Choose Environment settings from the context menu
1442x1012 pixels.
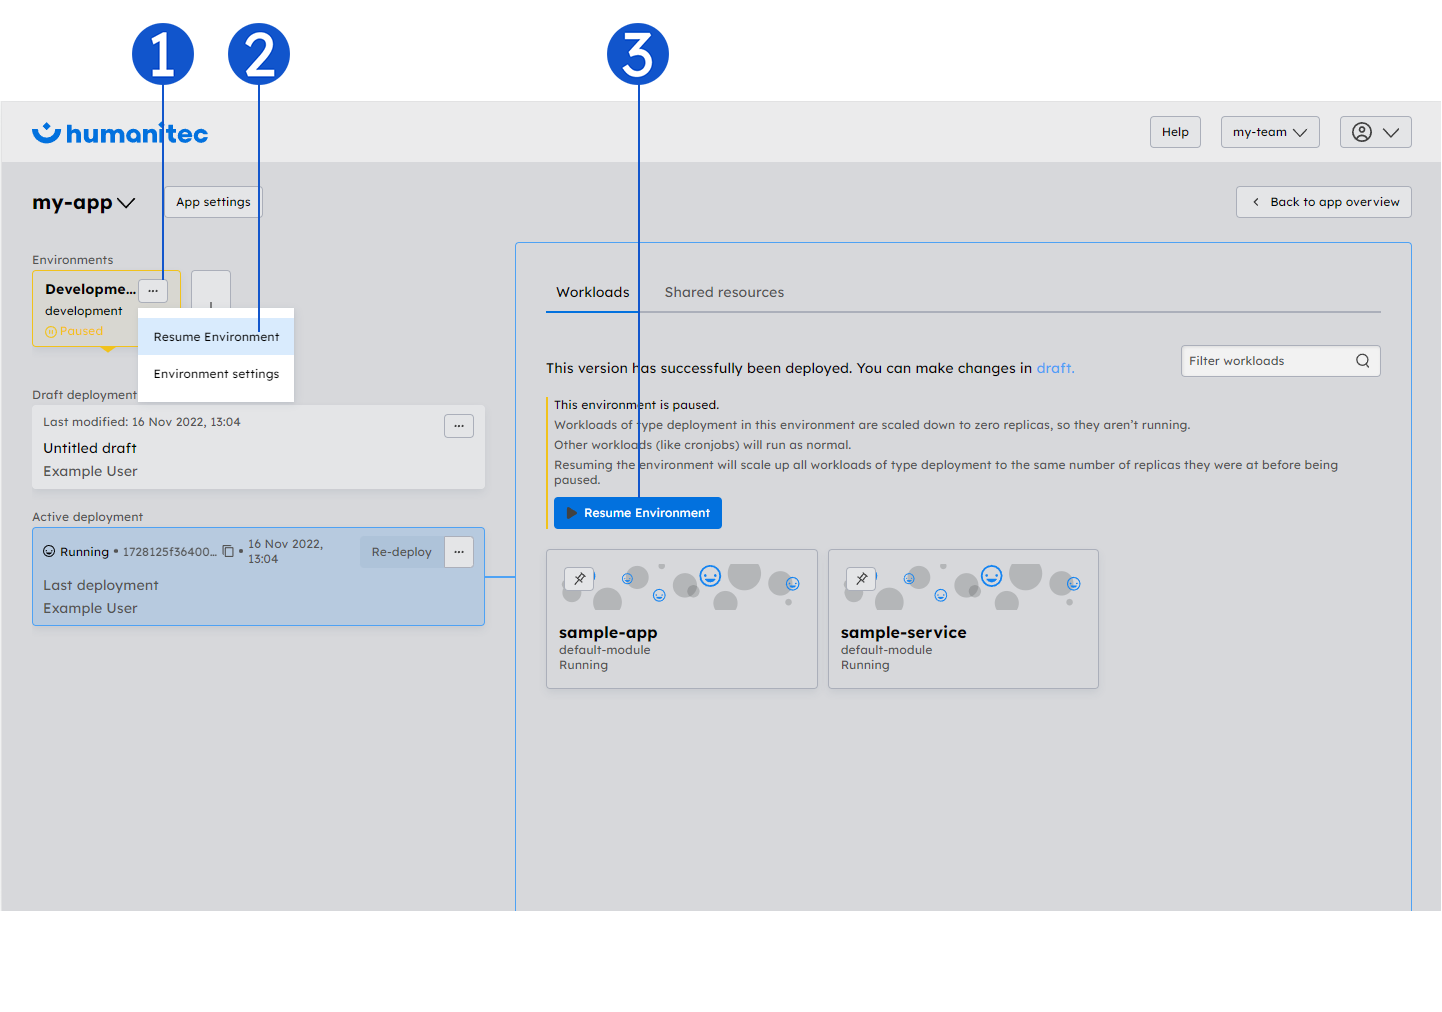[x=216, y=374]
